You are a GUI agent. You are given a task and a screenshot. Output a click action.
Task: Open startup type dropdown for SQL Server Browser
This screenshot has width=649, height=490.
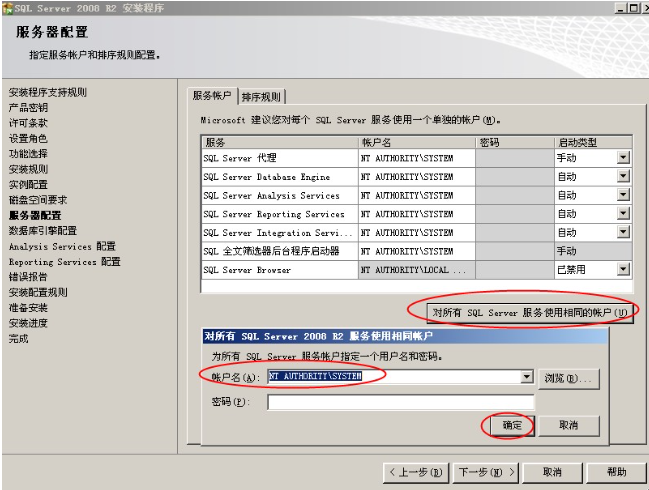(x=623, y=269)
